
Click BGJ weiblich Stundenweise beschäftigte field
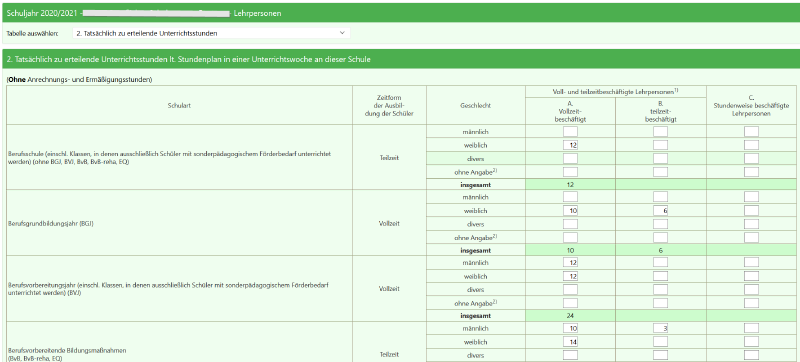pos(751,210)
